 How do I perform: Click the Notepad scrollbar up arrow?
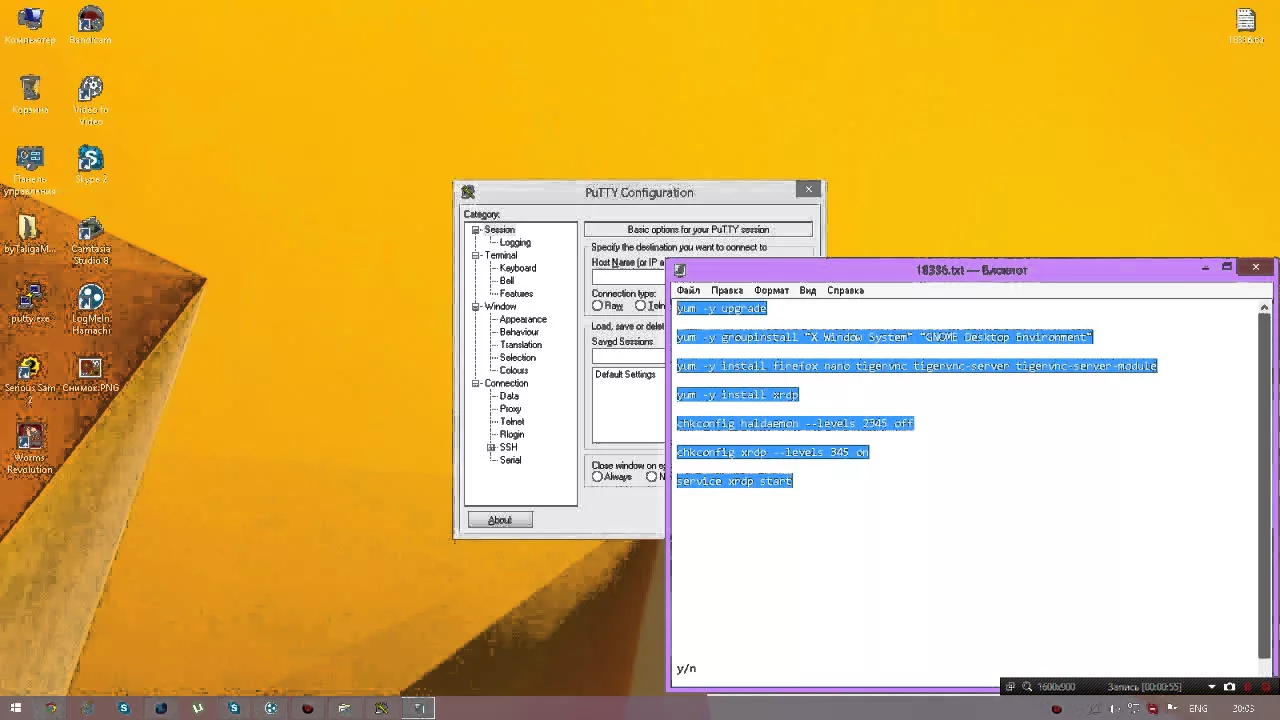1264,308
